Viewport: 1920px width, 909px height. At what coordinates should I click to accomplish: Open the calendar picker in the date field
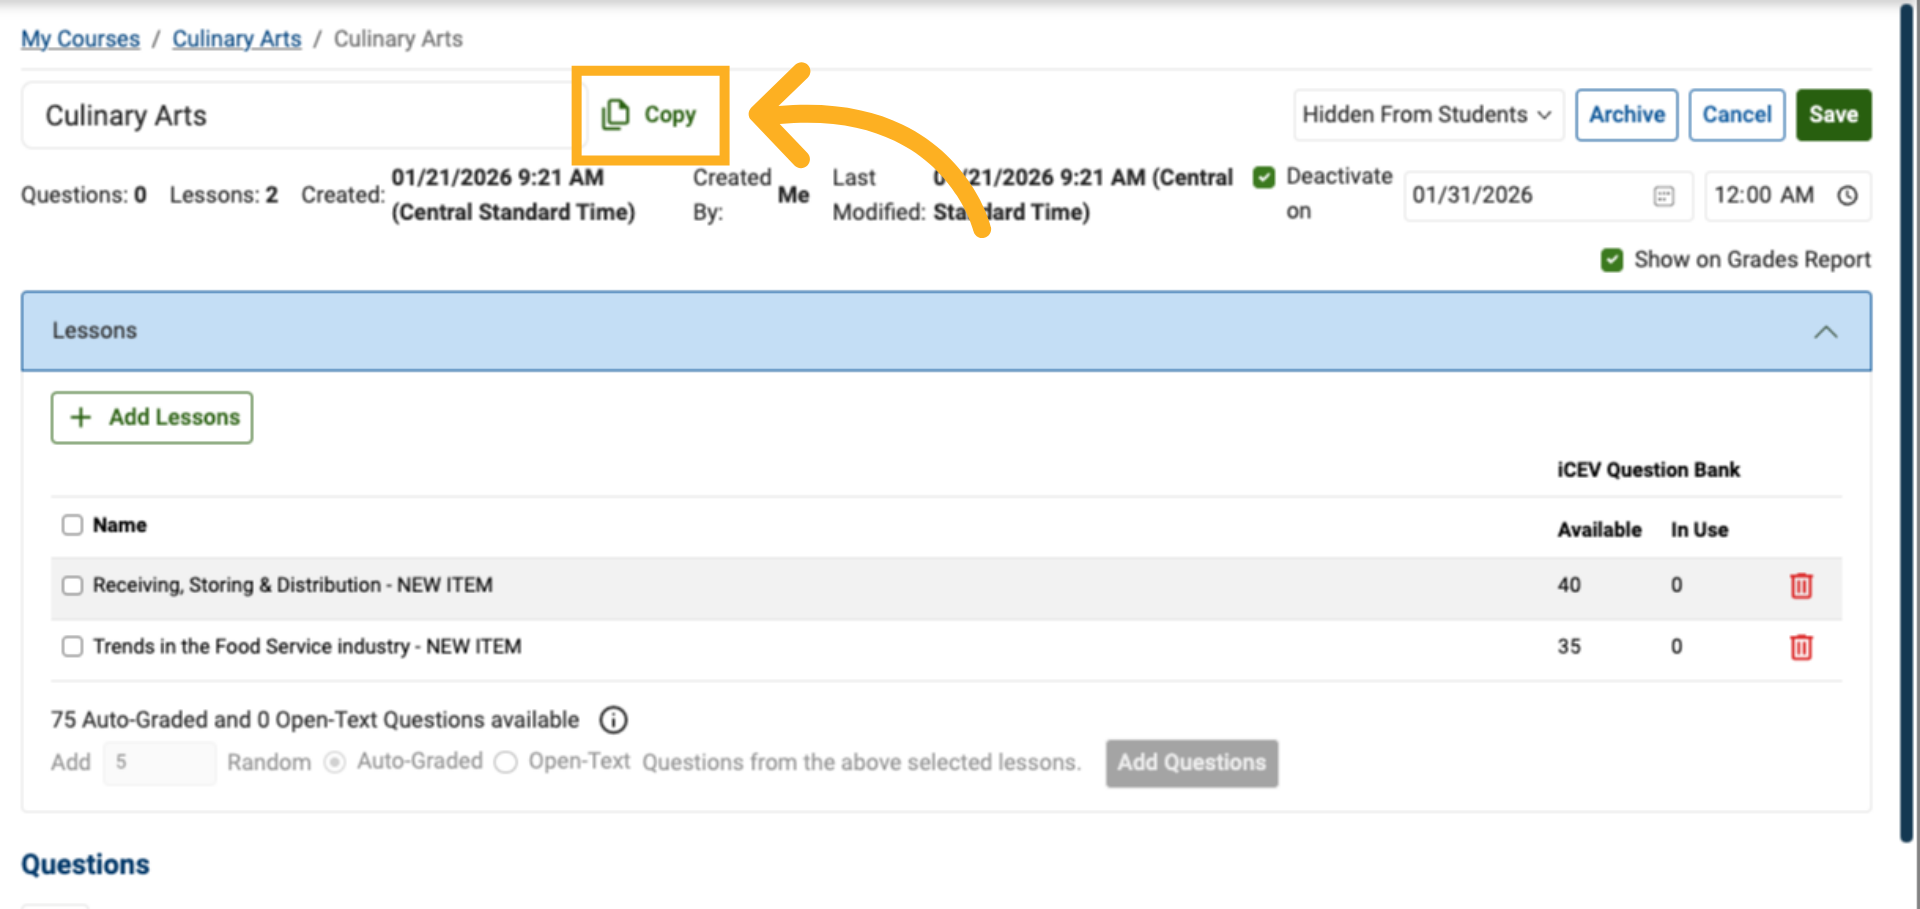1663,196
